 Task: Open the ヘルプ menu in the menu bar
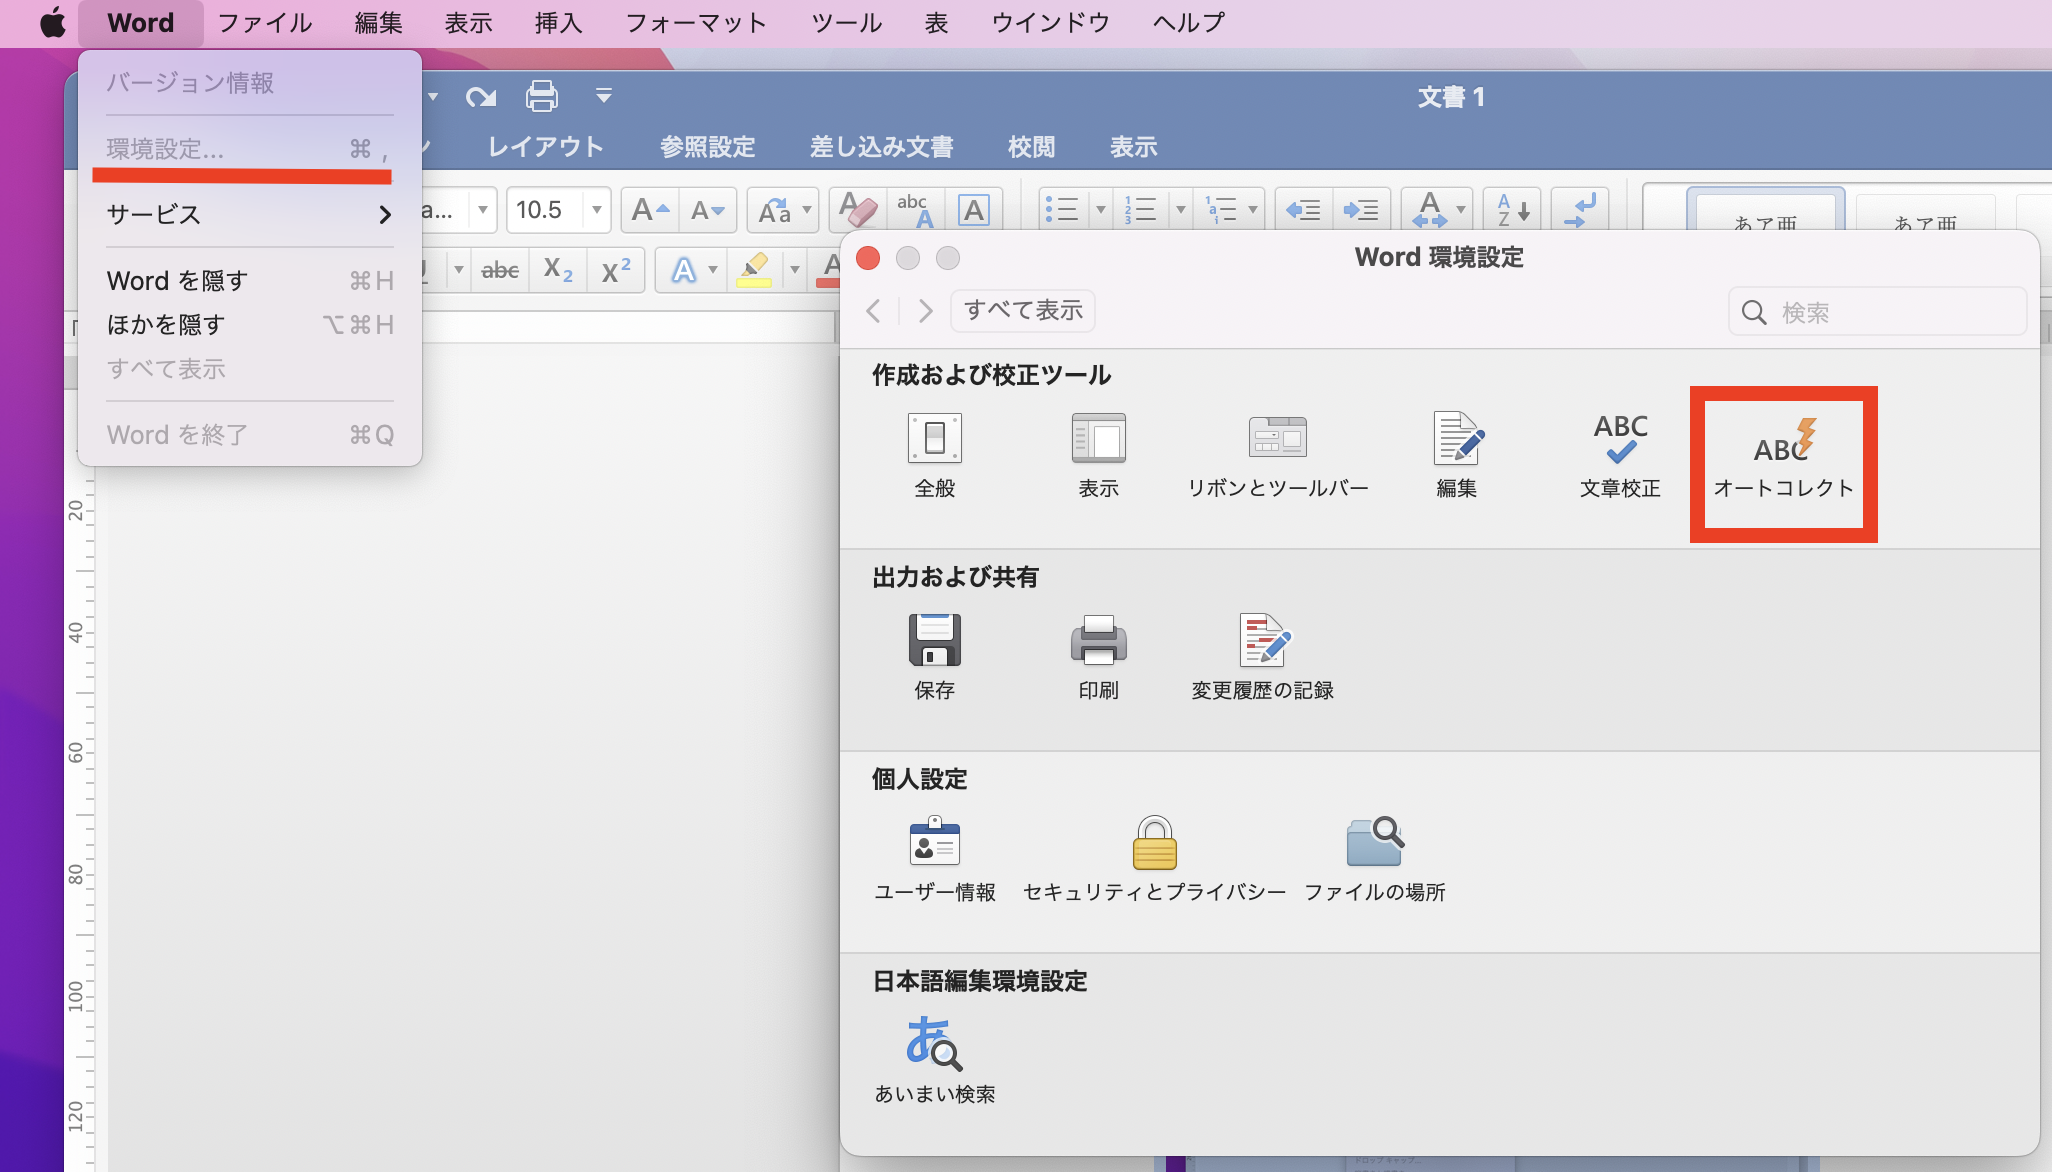tap(1188, 23)
